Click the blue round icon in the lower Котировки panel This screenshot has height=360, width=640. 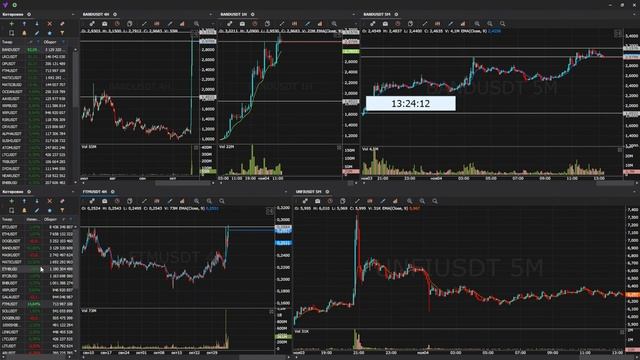50,210
